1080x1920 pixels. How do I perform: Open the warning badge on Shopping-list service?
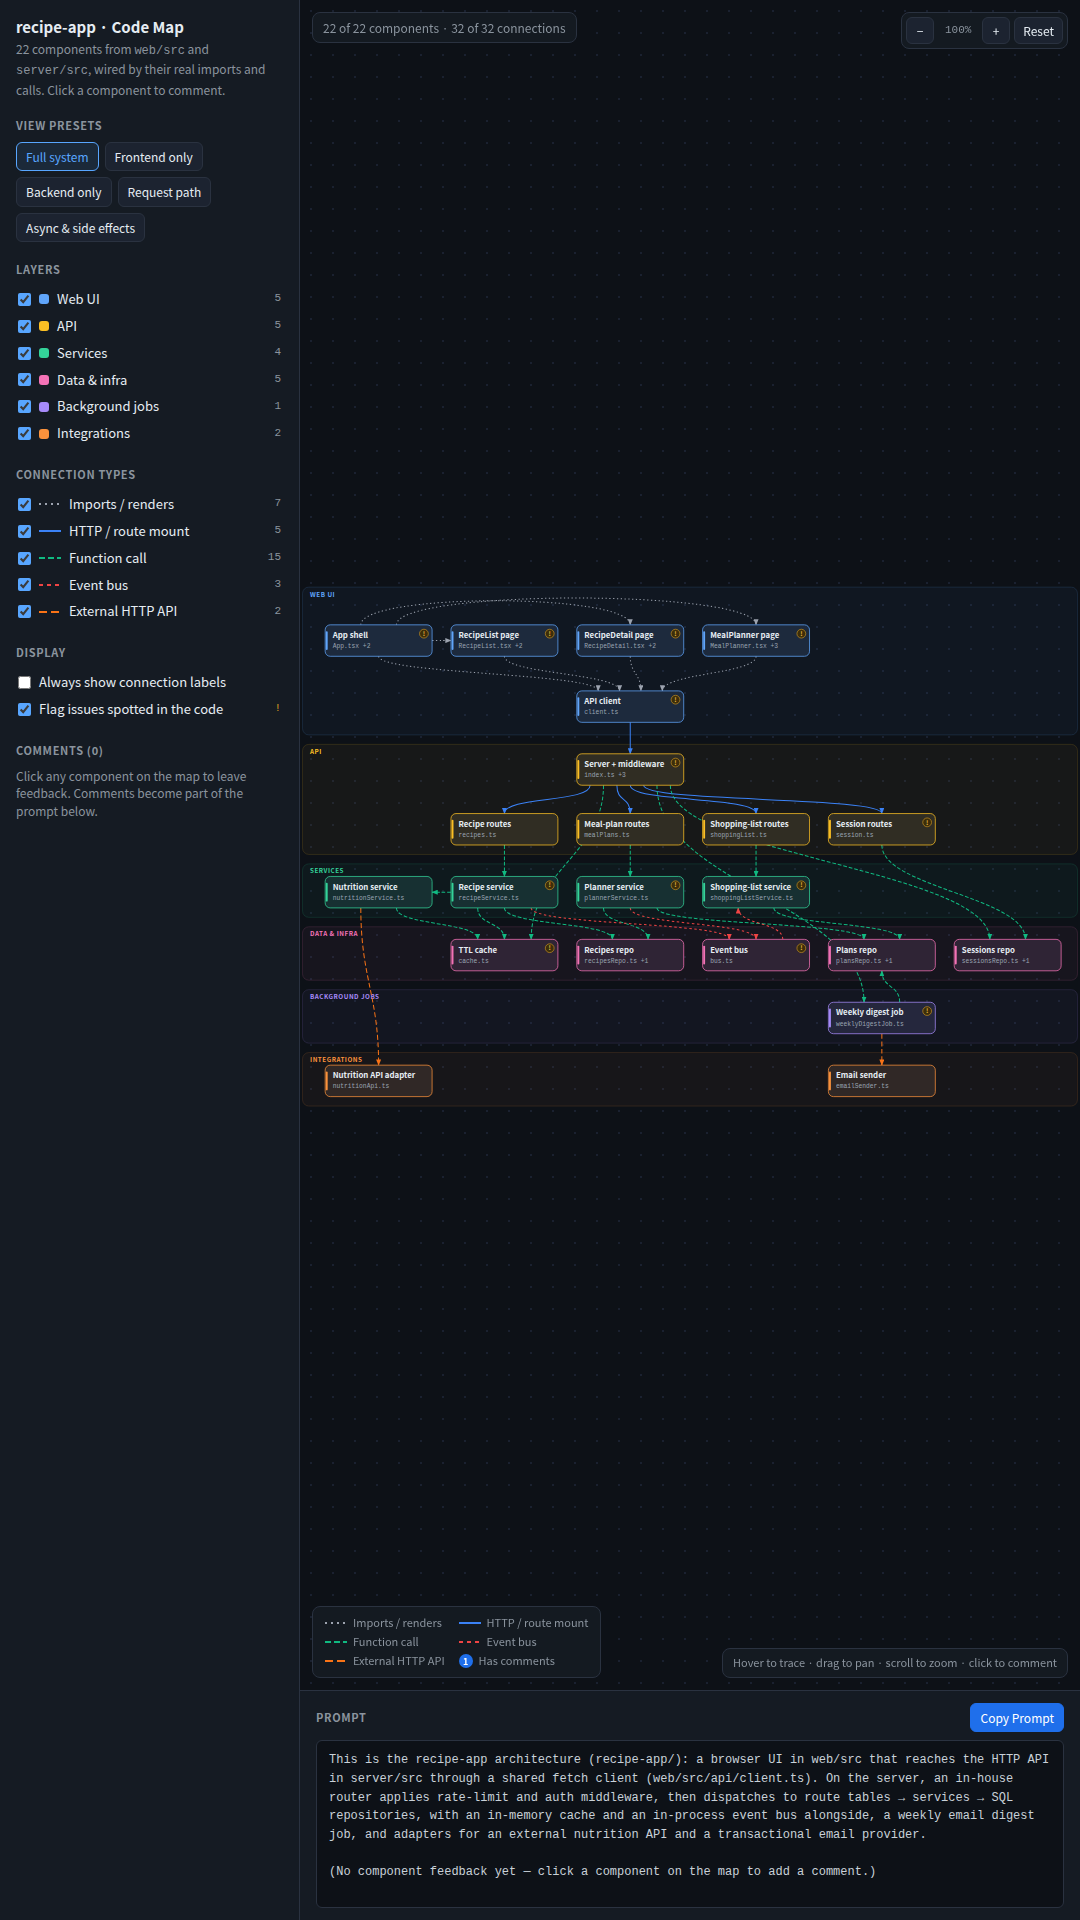pyautogui.click(x=801, y=886)
